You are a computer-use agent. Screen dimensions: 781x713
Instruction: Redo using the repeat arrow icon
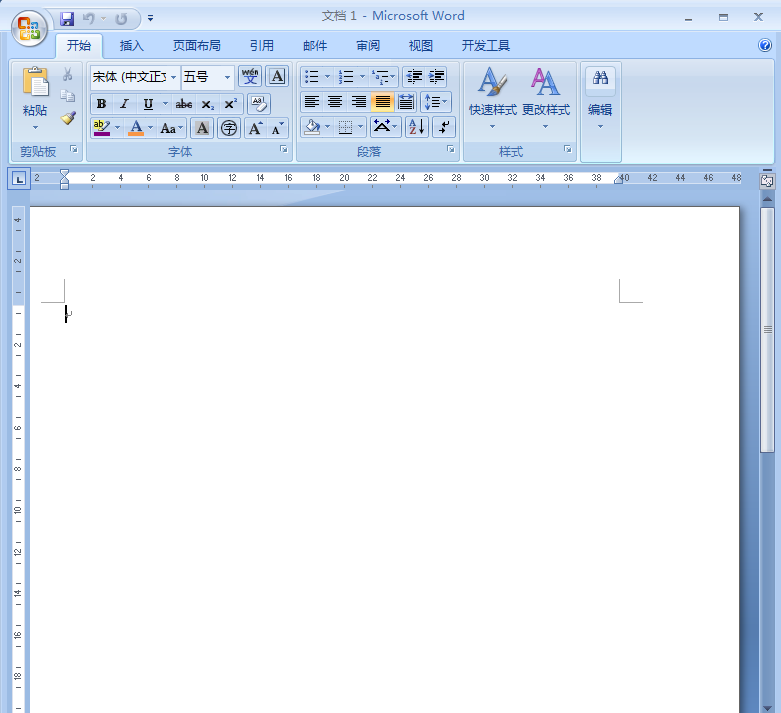pos(121,19)
